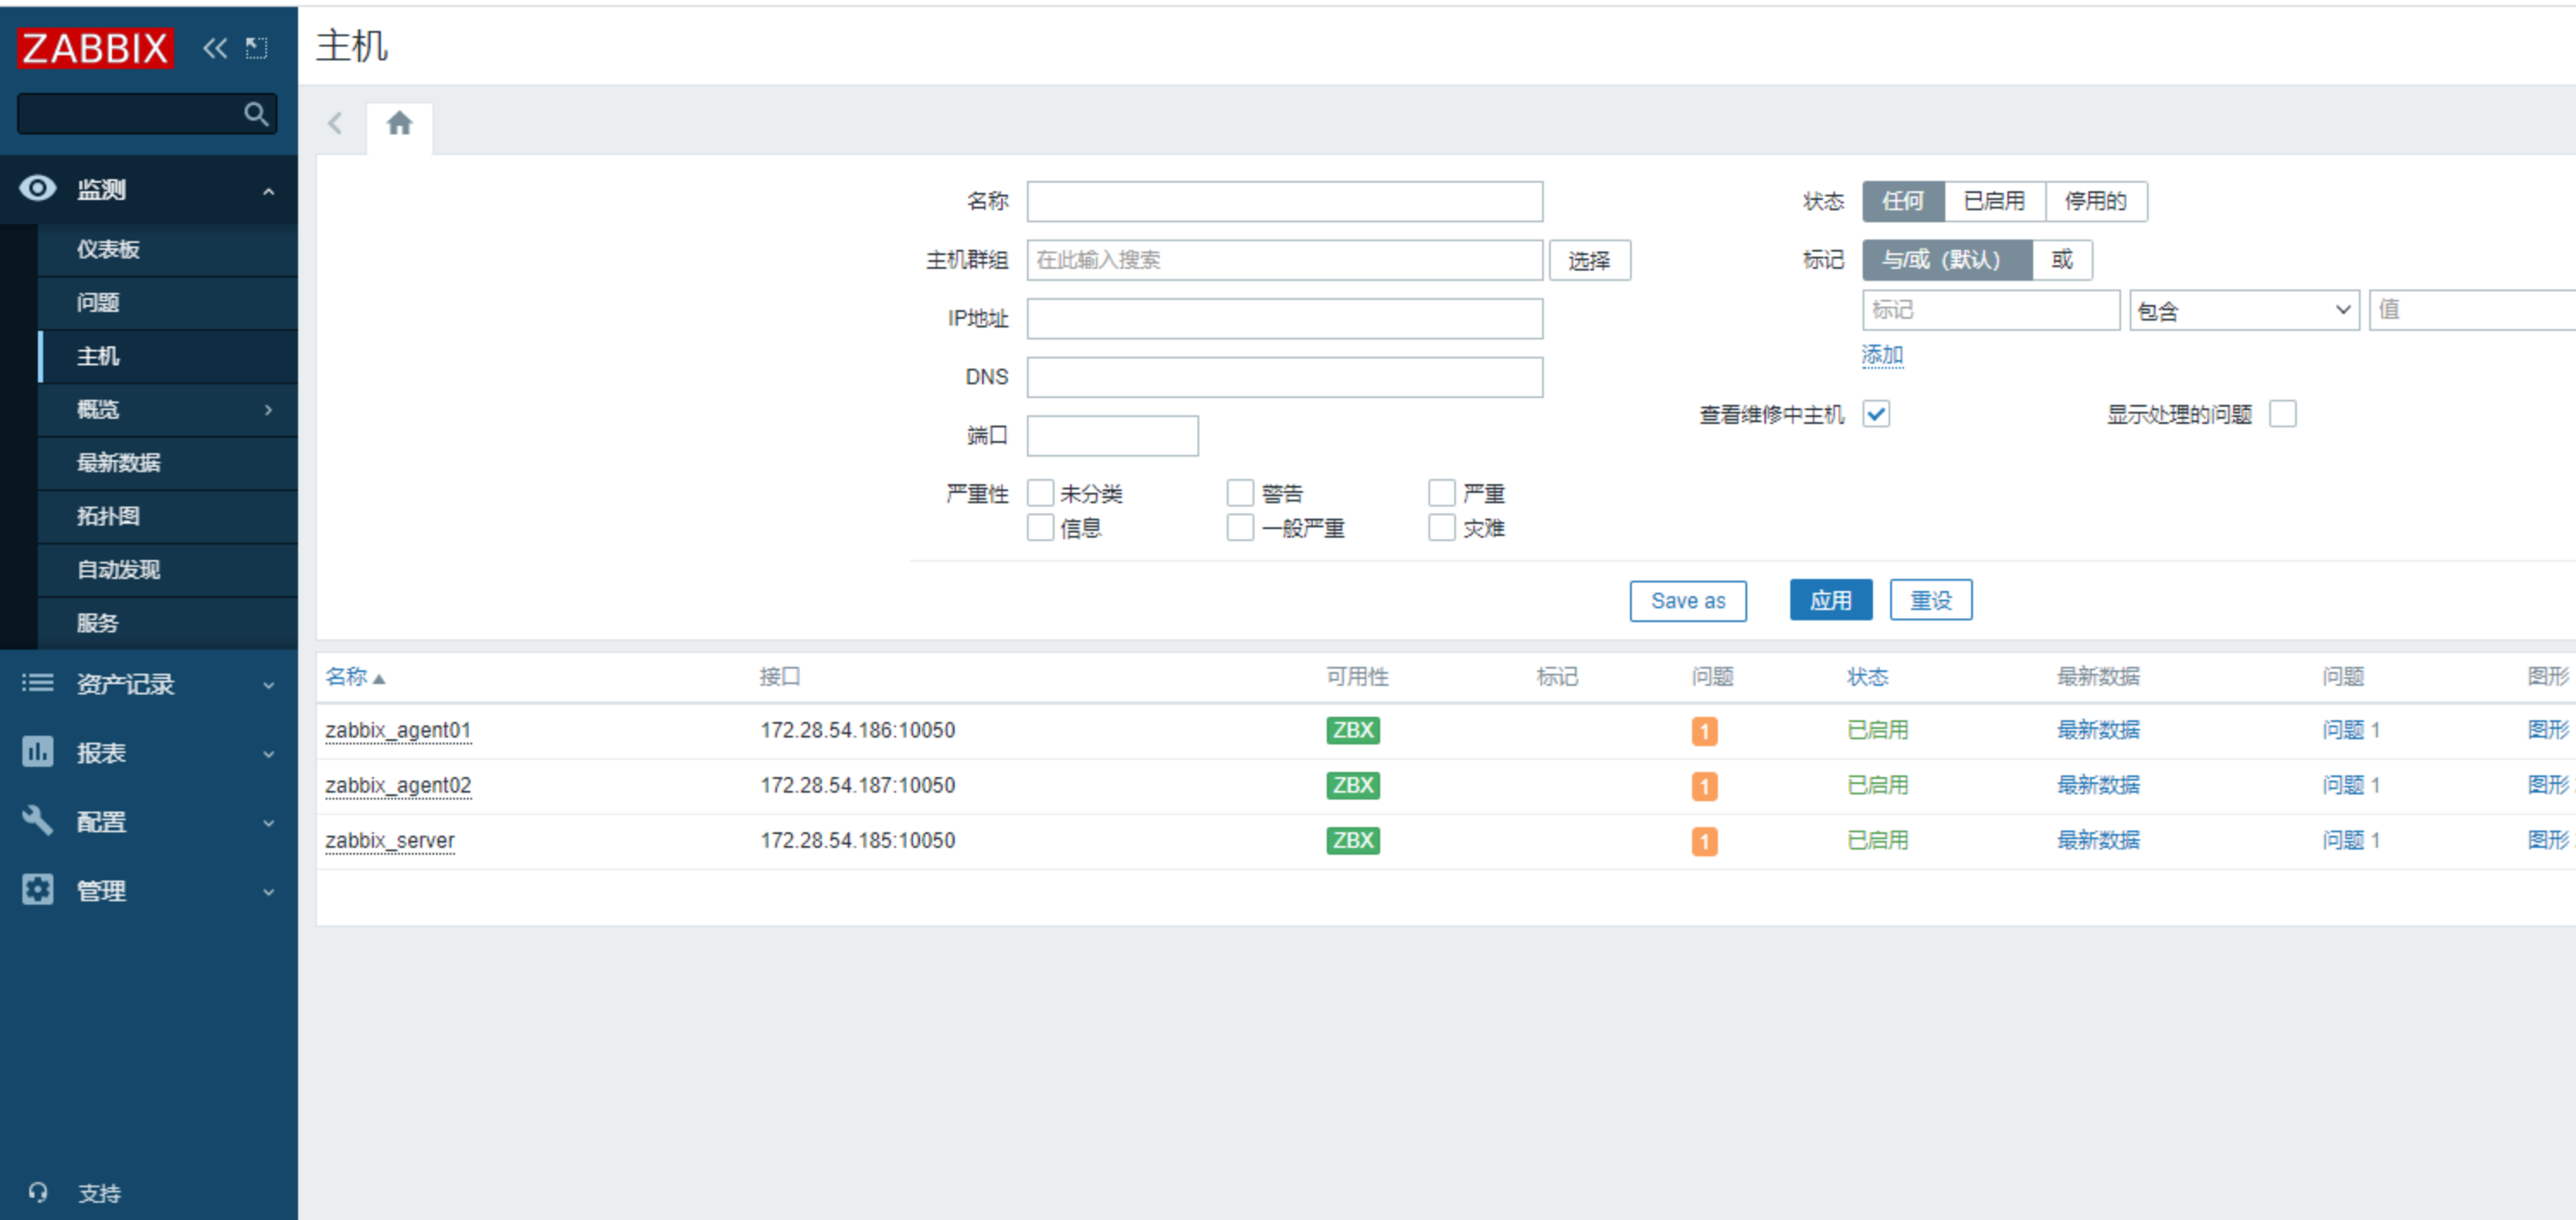Click the search magnifier icon
Viewport: 2576px width, 1220px height.
pos(256,114)
